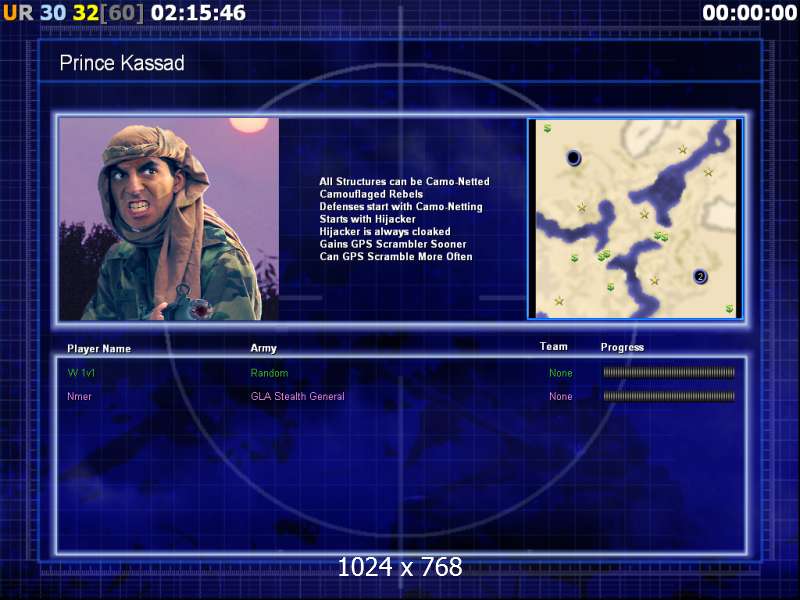800x600 pixels.
Task: Click the Player Name column header
Action: tap(99, 349)
